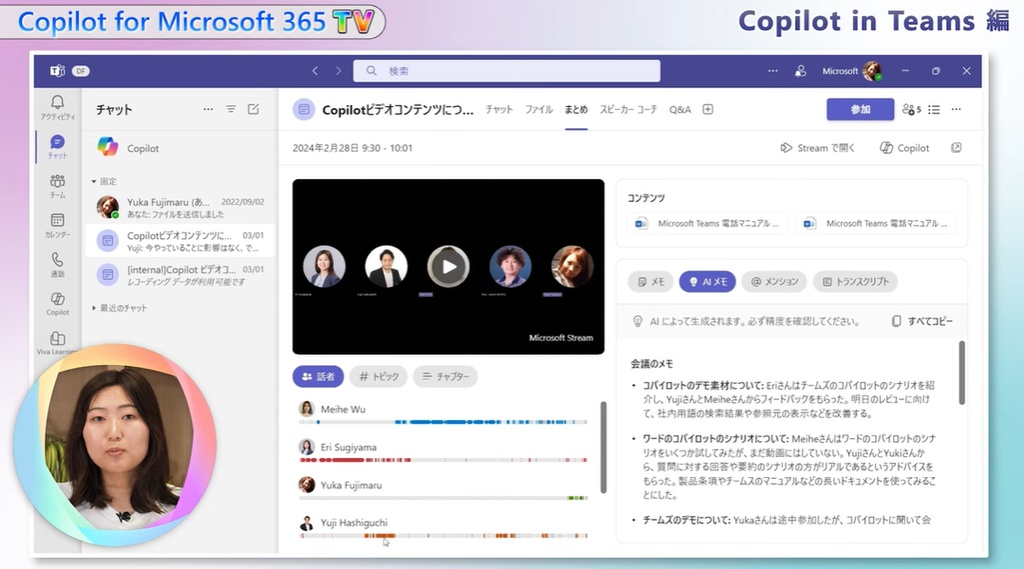The image size is (1024, 569).
Task: Open the list view icon near Join
Action: coord(934,109)
